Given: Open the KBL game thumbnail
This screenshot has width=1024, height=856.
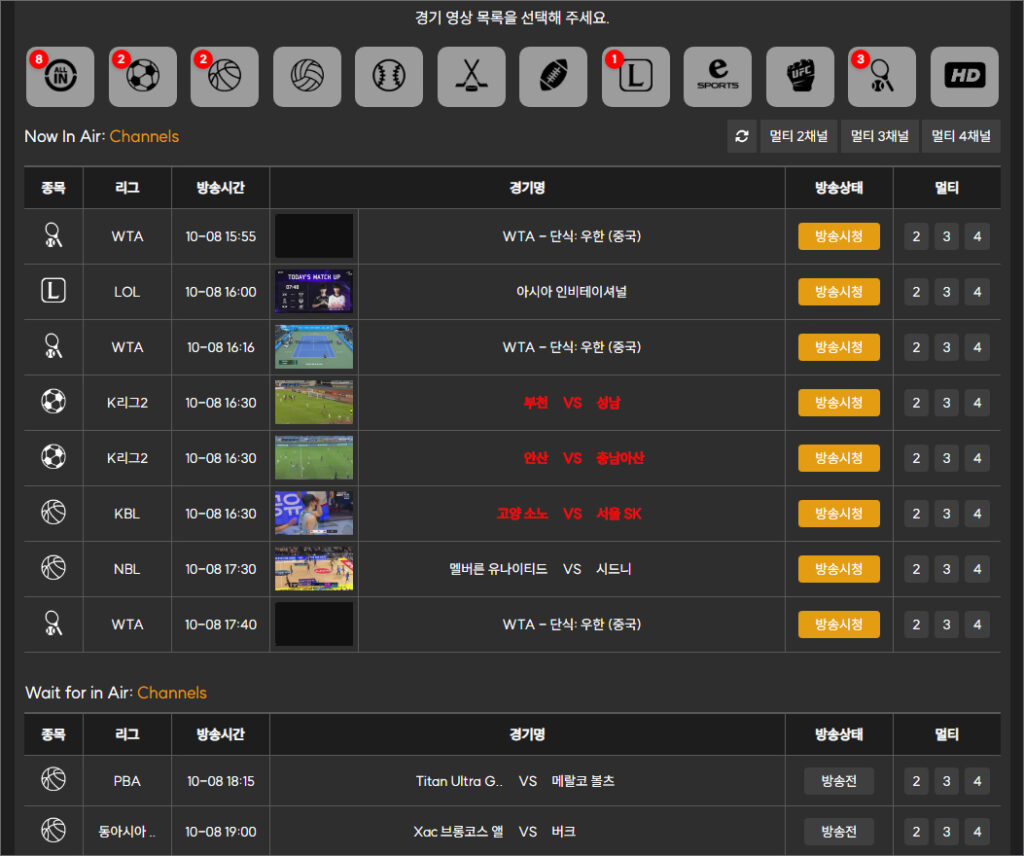Looking at the screenshot, I should [x=314, y=514].
